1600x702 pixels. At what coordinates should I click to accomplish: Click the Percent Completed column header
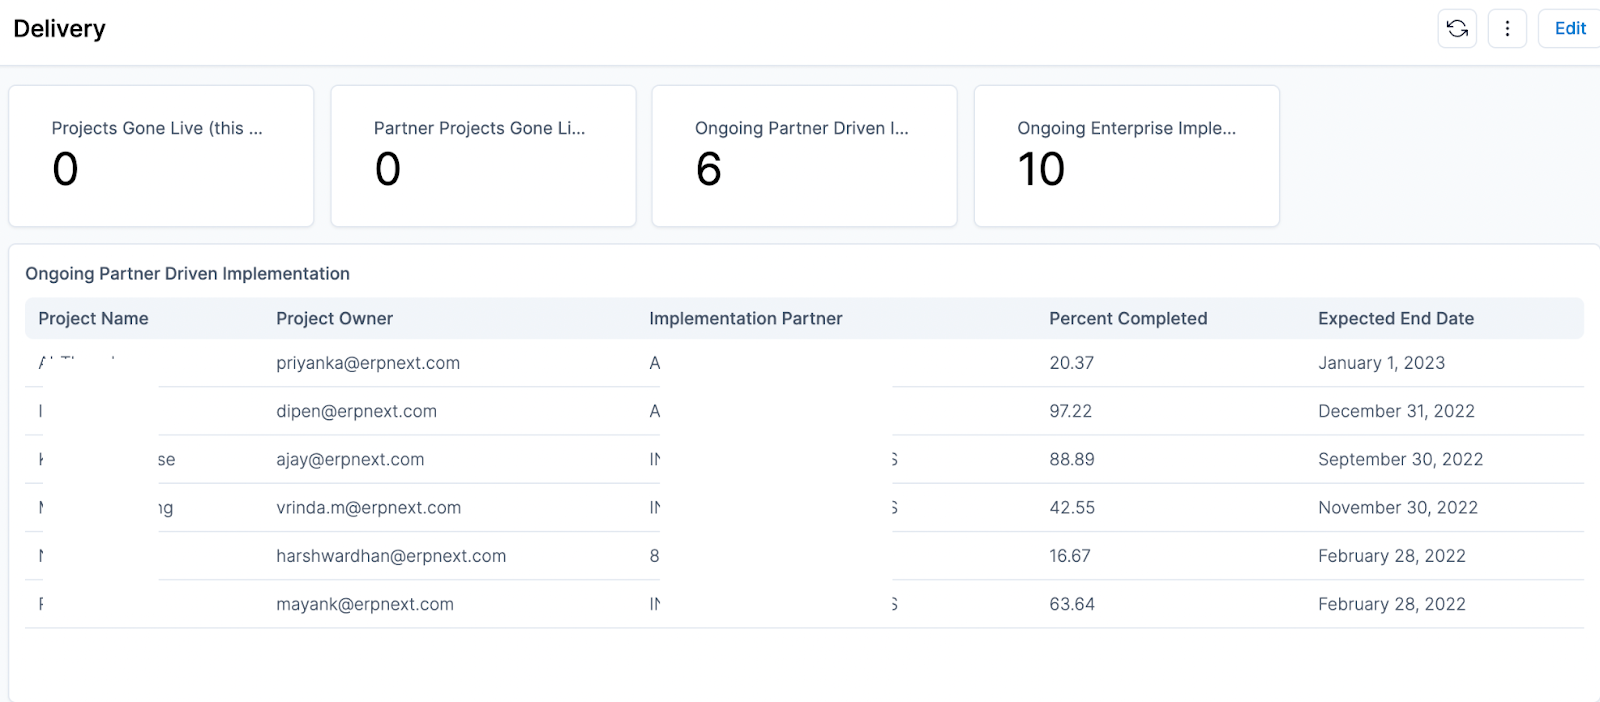[1127, 319]
